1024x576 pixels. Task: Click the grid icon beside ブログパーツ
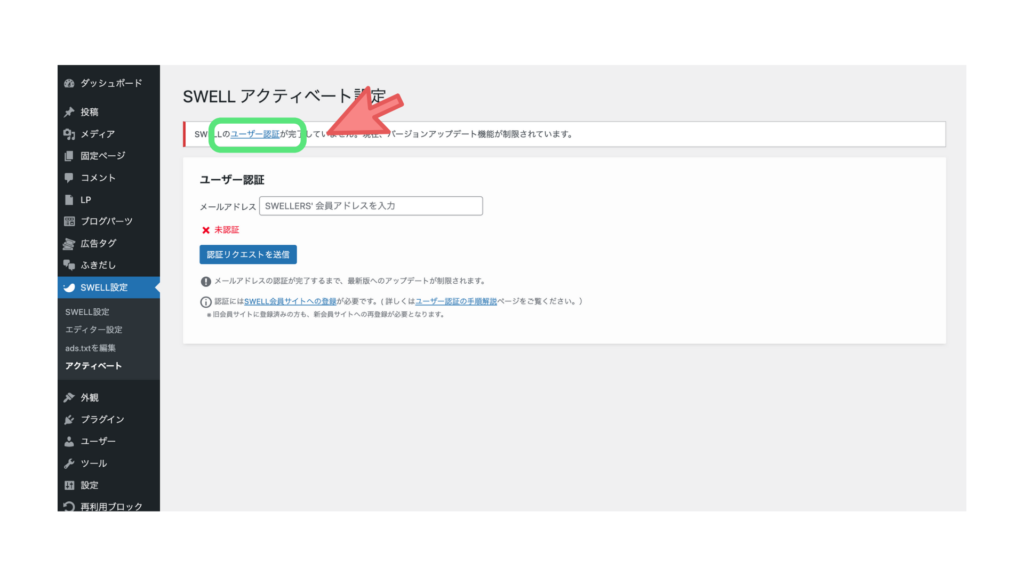[x=69, y=221]
